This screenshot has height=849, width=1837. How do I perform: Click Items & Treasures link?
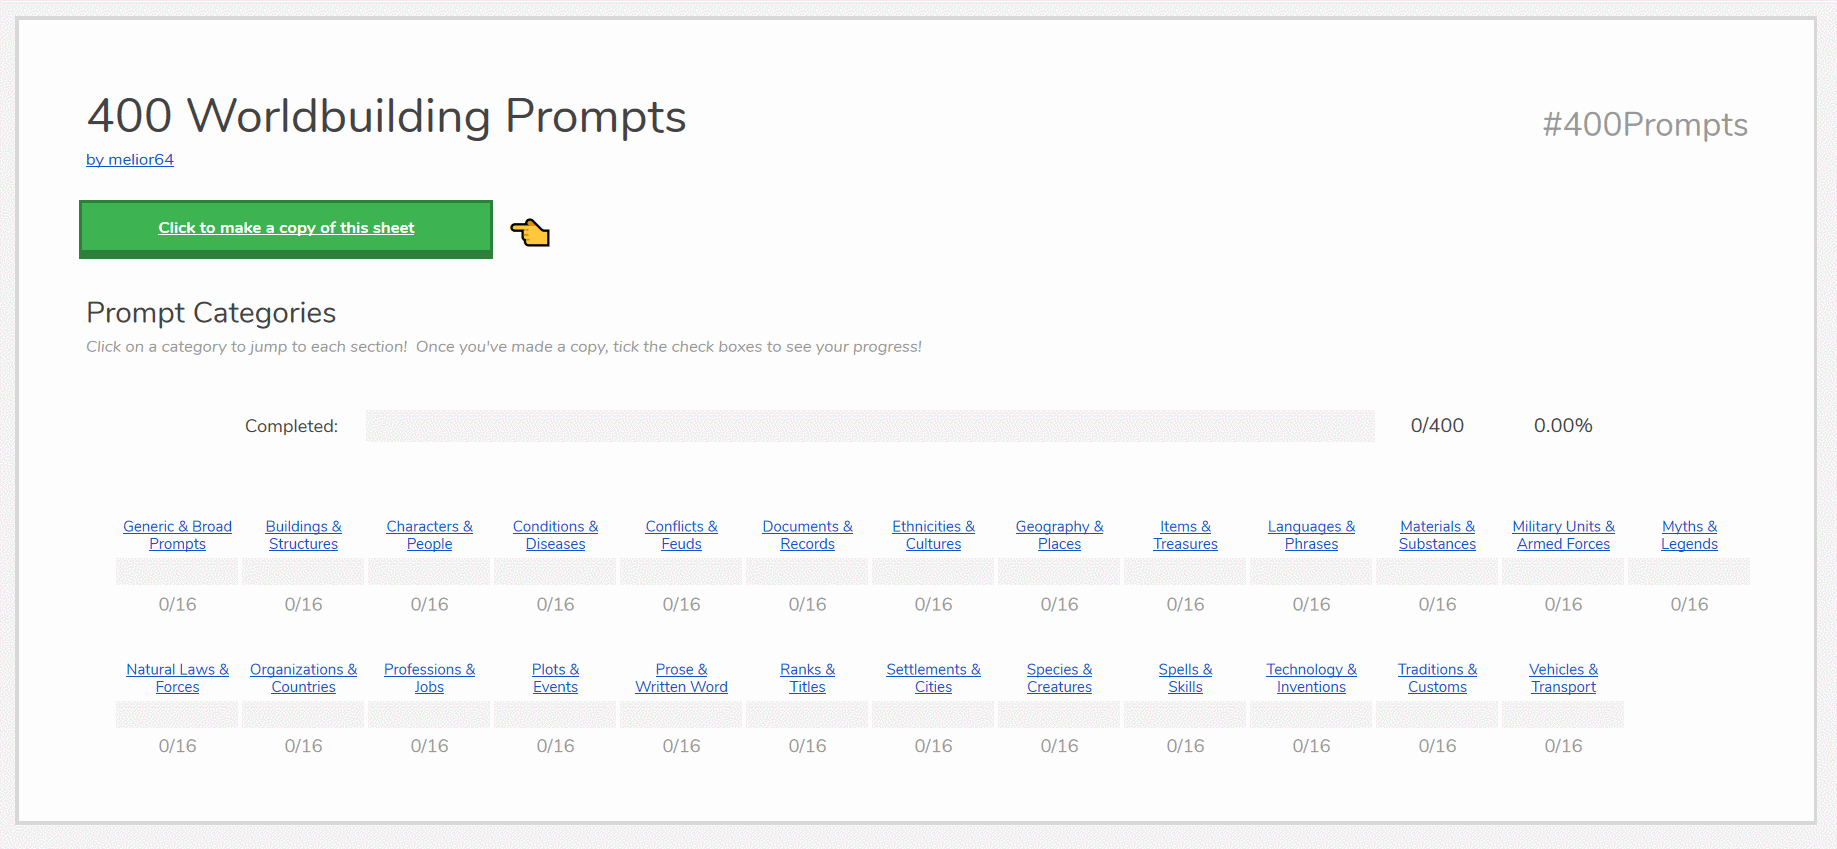pos(1185,535)
